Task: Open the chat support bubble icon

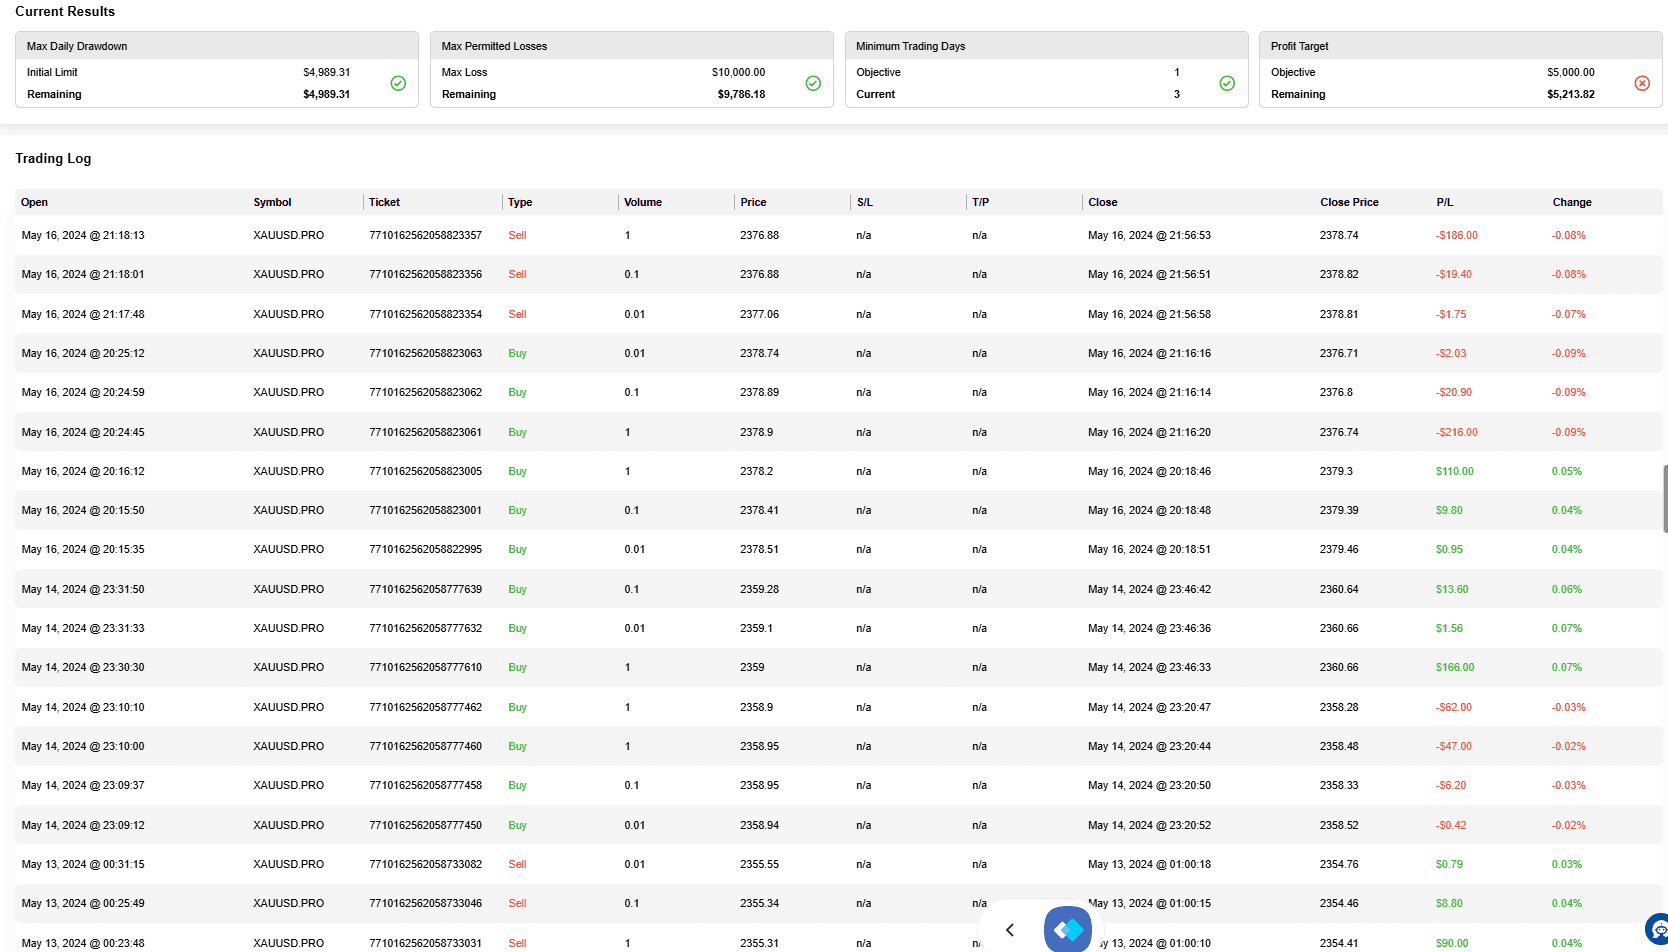Action: [1658, 929]
